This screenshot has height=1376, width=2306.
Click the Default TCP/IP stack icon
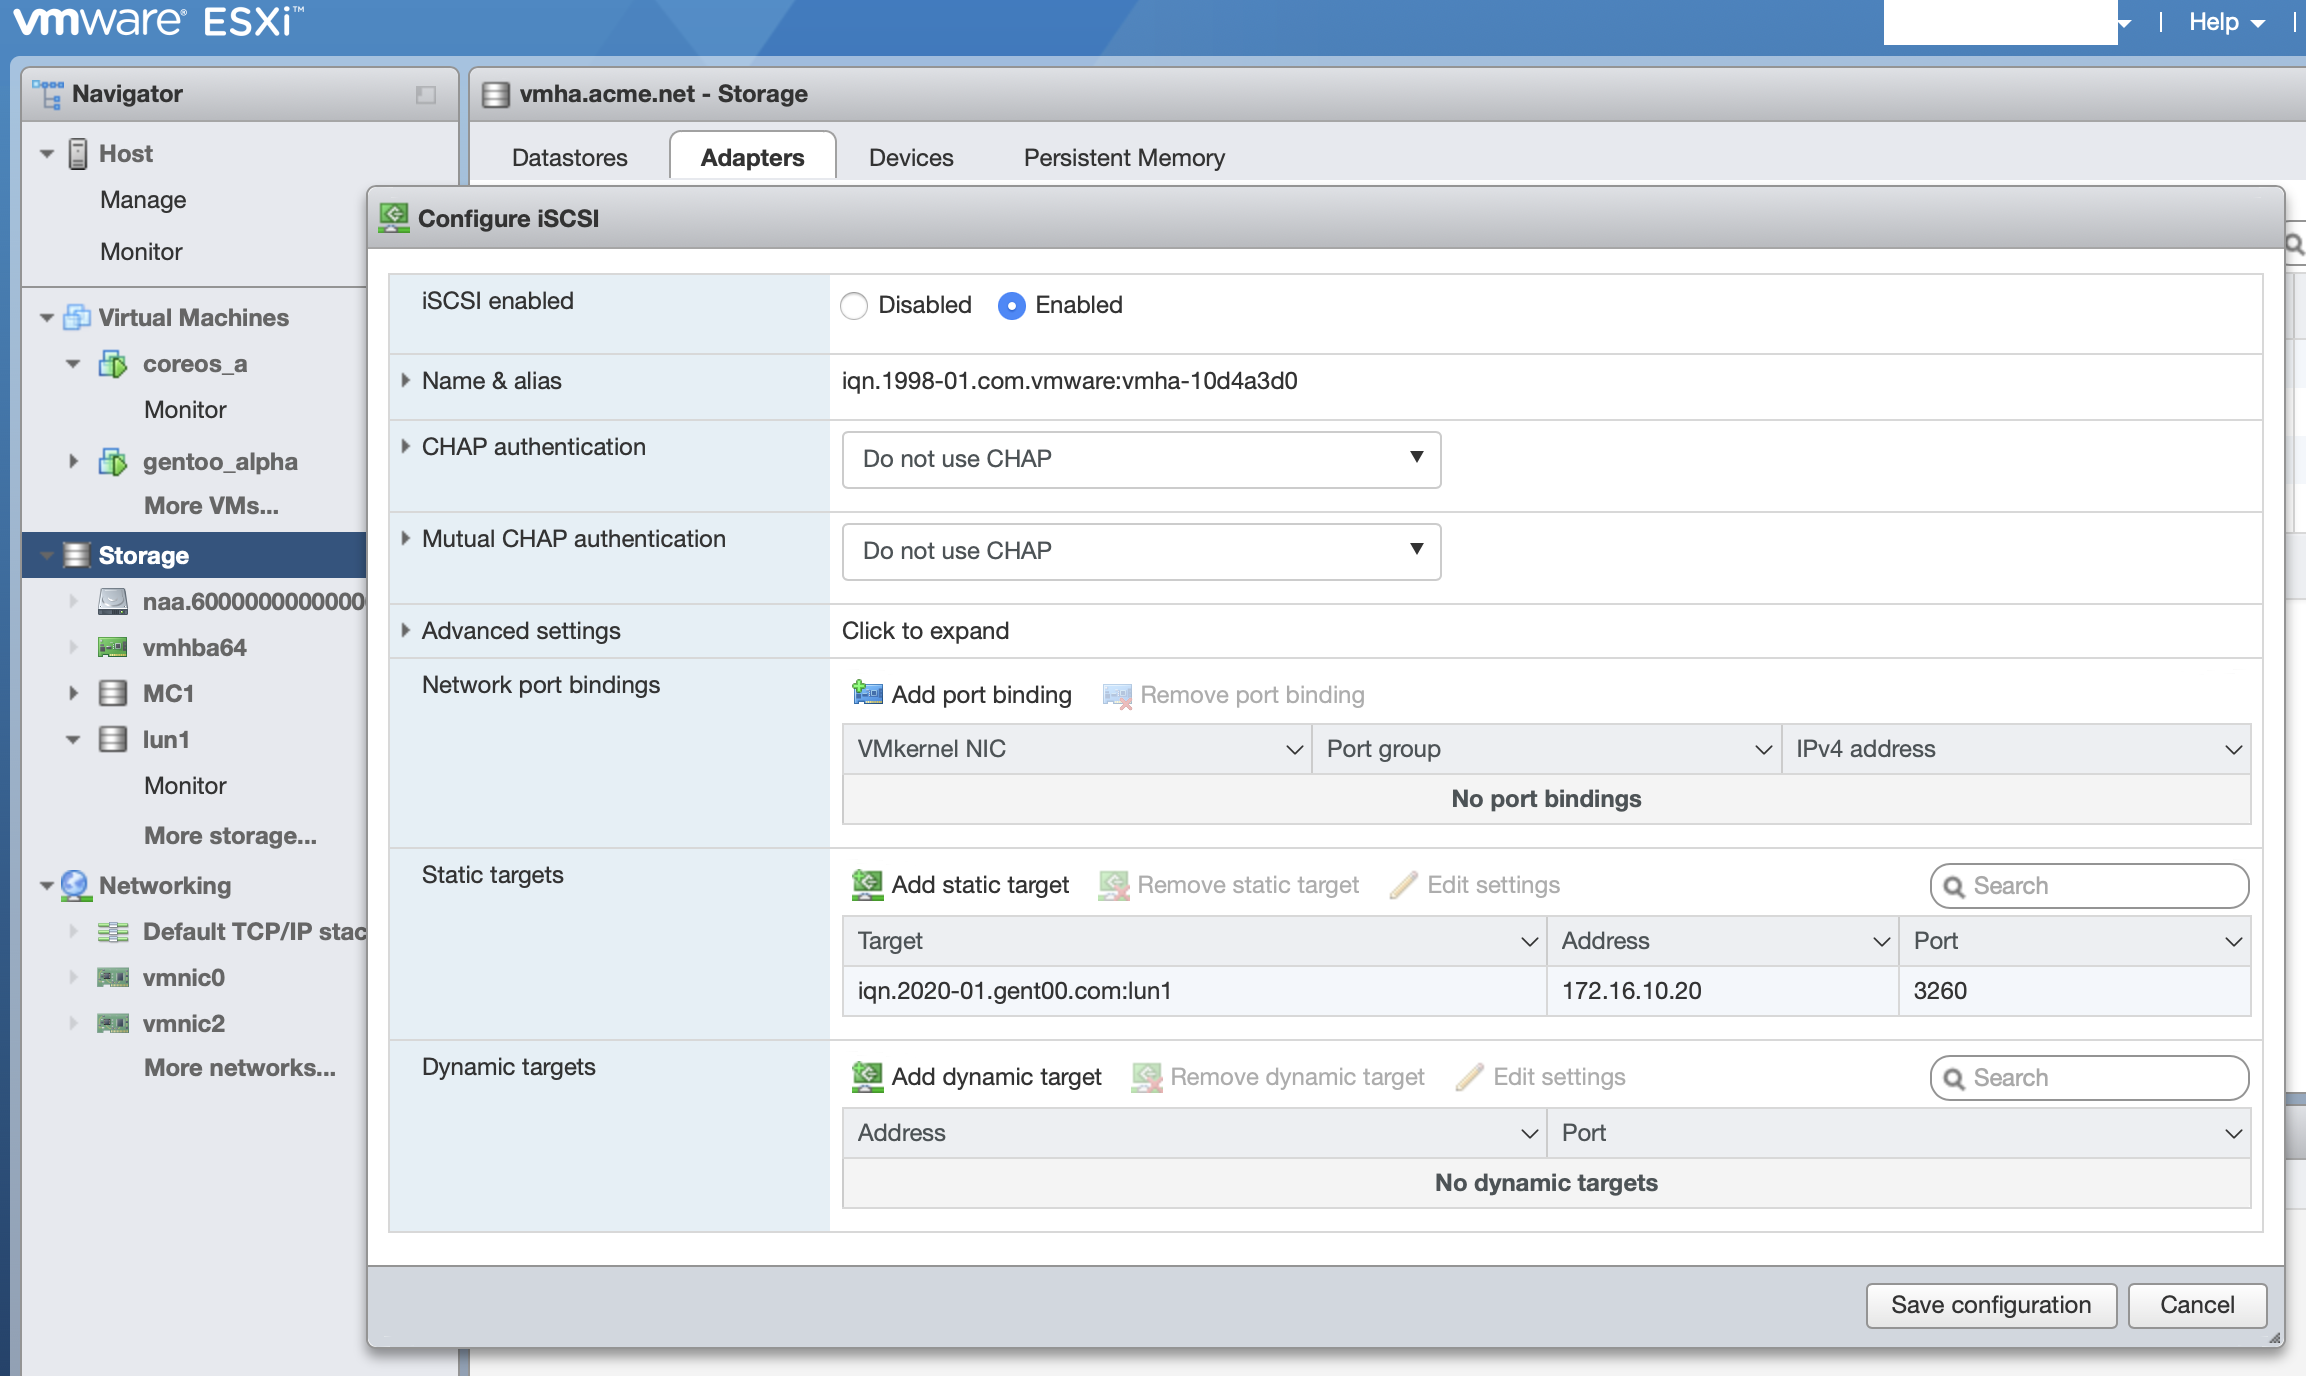pos(113,932)
